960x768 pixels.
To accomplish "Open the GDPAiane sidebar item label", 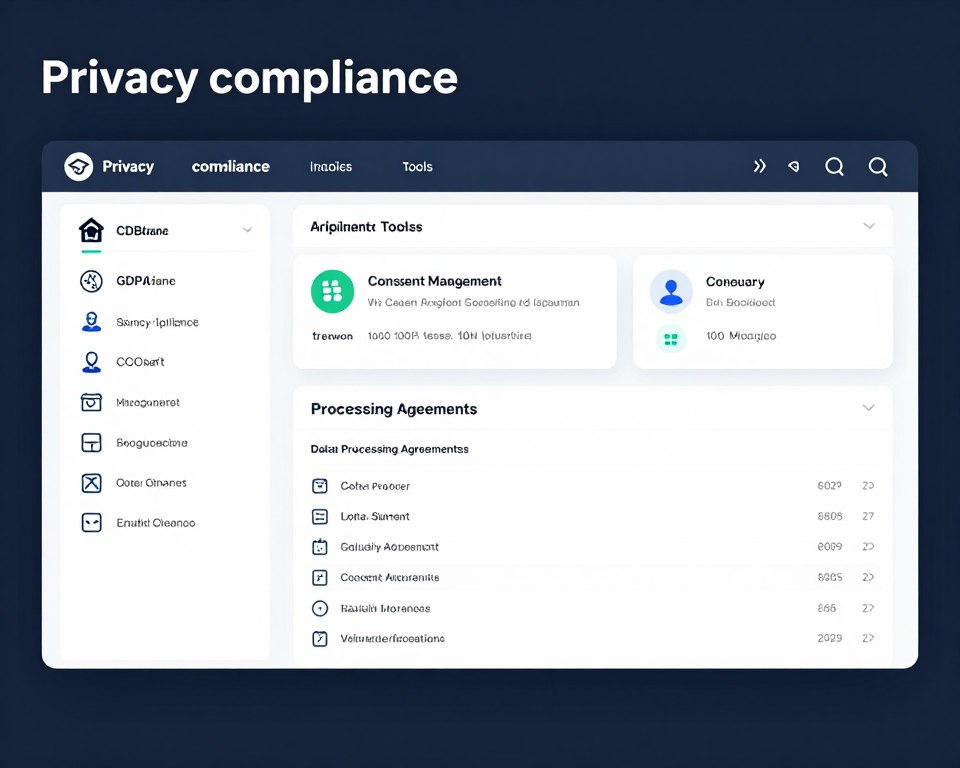I will pyautogui.click(x=146, y=281).
